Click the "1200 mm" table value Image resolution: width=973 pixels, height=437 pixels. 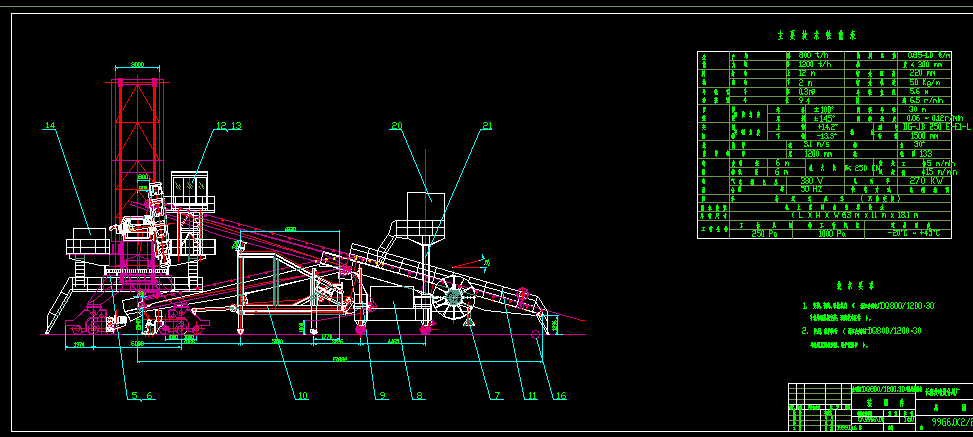tap(818, 153)
